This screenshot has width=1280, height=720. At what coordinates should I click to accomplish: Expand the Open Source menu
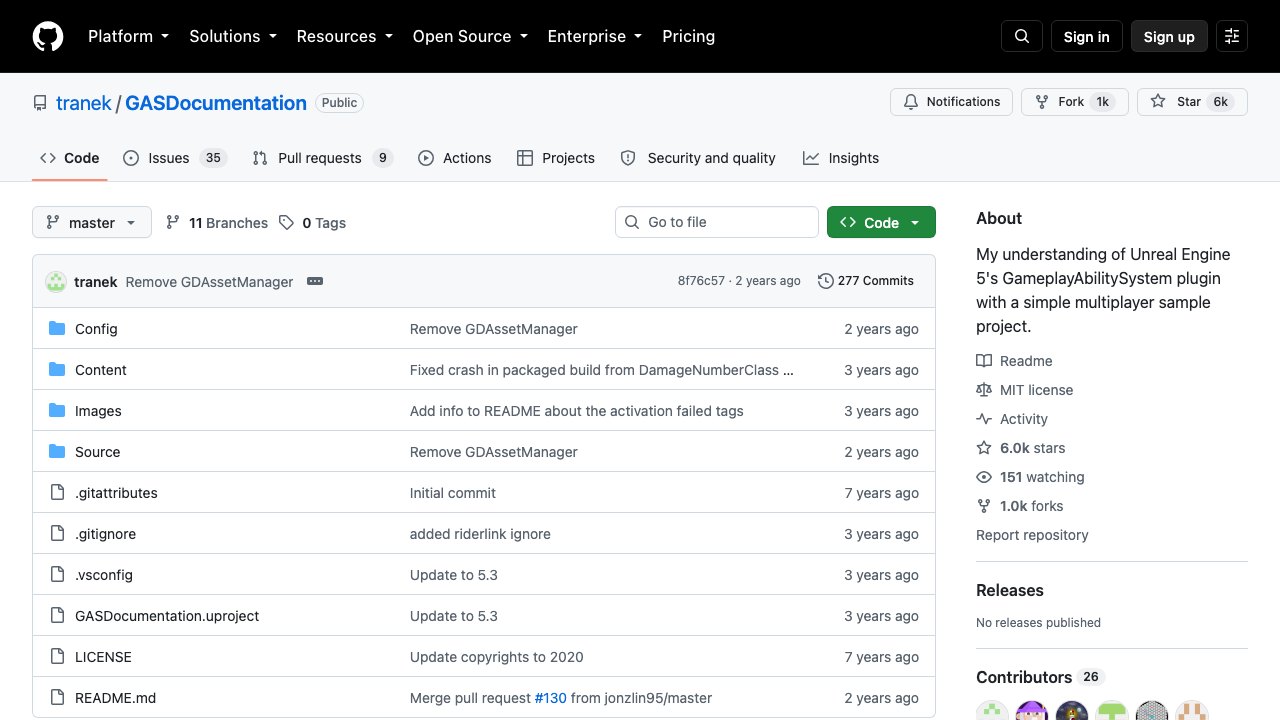click(x=469, y=36)
